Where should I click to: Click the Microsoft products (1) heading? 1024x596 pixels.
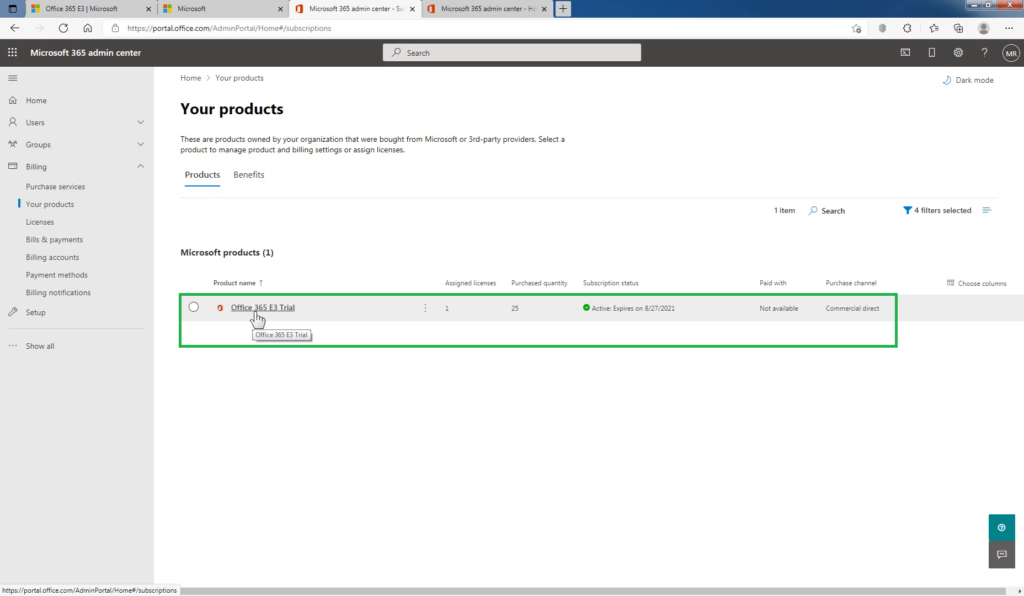(227, 252)
